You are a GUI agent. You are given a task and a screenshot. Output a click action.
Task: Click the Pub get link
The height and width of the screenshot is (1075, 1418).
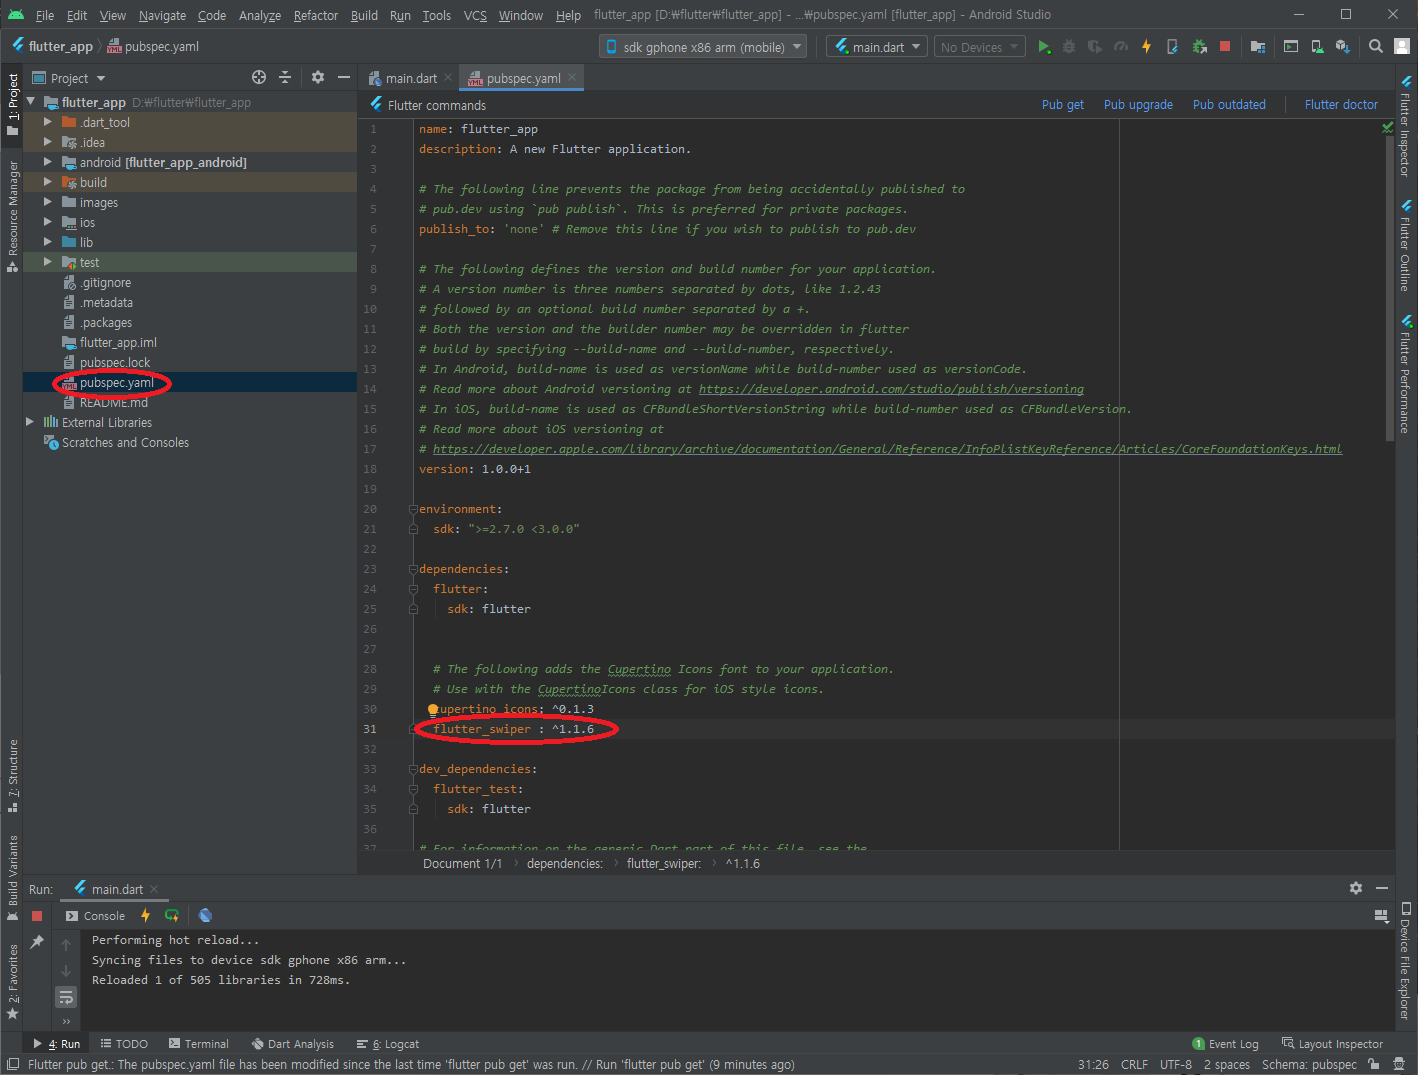1062,105
